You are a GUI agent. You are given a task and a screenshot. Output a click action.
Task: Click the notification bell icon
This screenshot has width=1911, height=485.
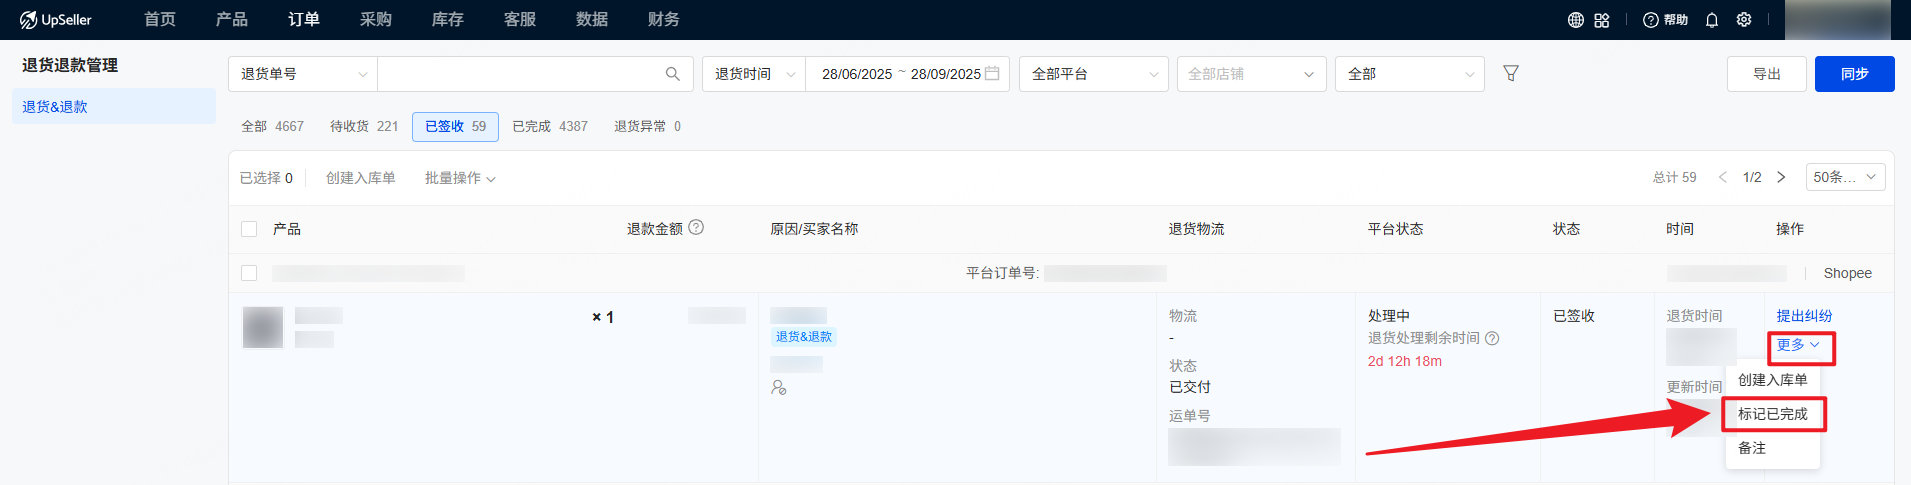[x=1712, y=20]
